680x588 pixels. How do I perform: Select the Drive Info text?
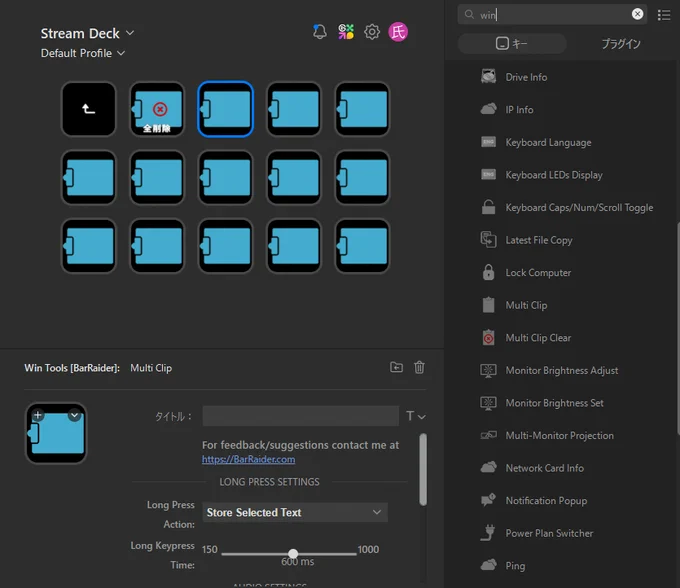coord(526,77)
